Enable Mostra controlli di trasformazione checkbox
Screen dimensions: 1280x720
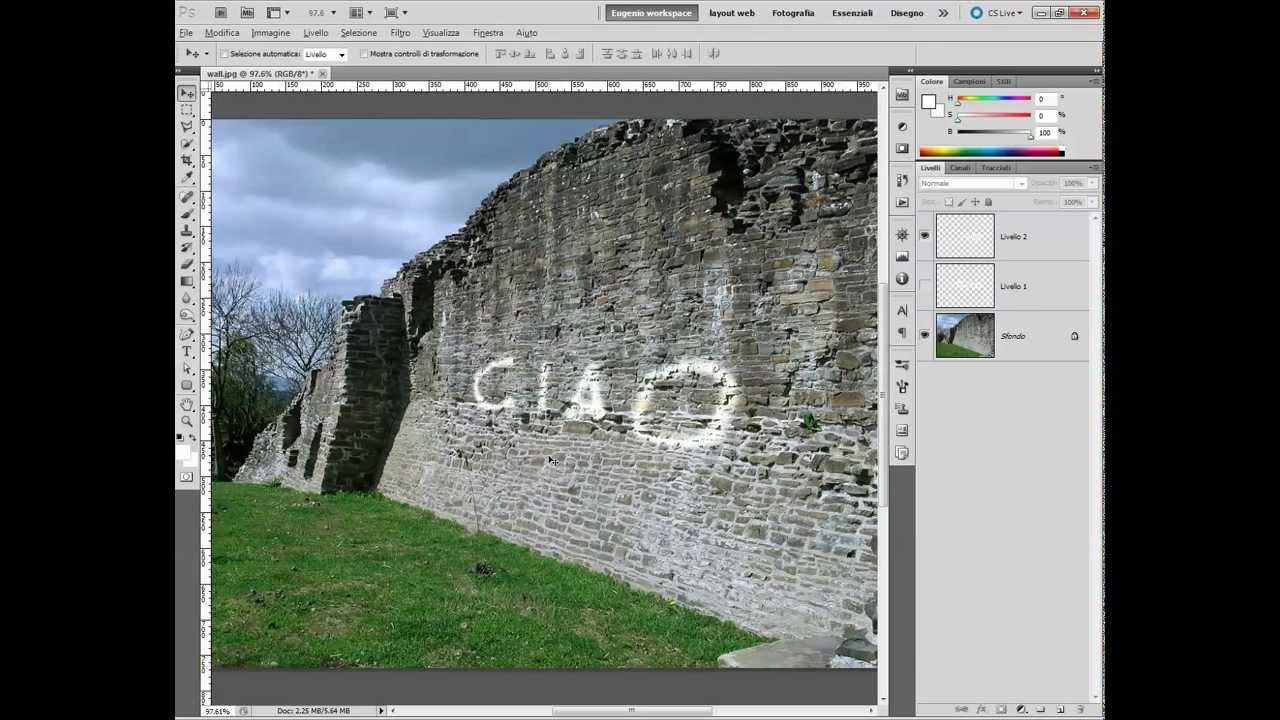tap(364, 54)
